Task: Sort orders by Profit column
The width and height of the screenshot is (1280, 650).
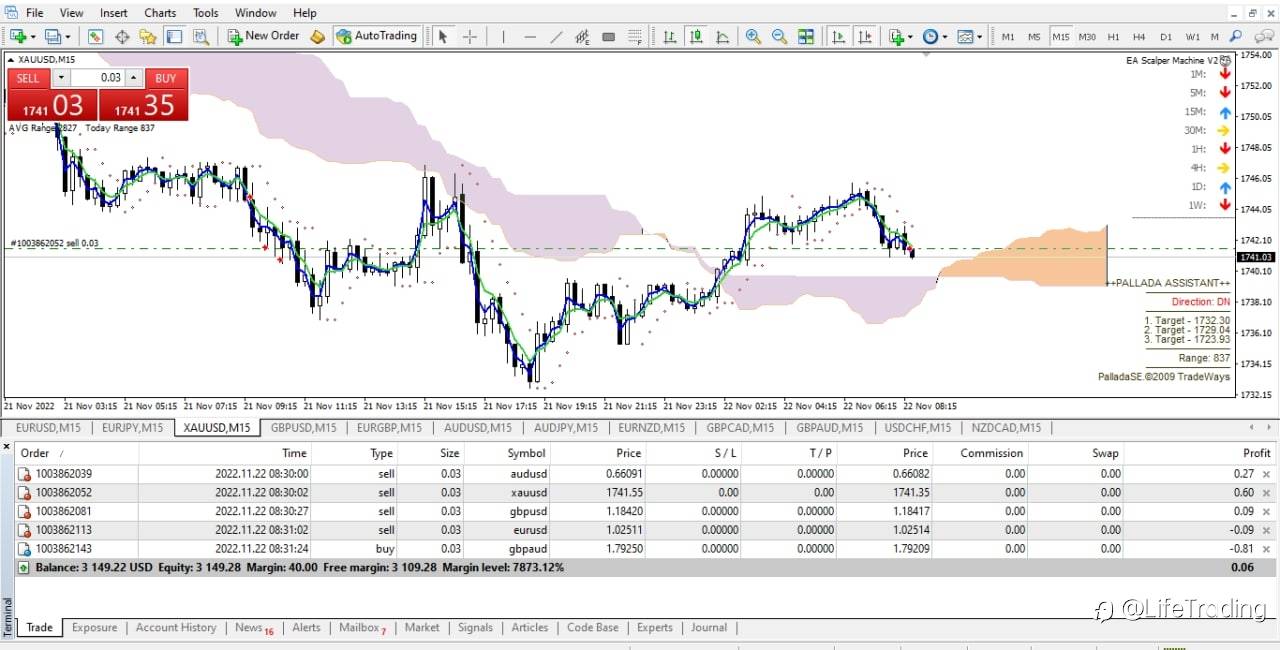Action: click(1256, 453)
